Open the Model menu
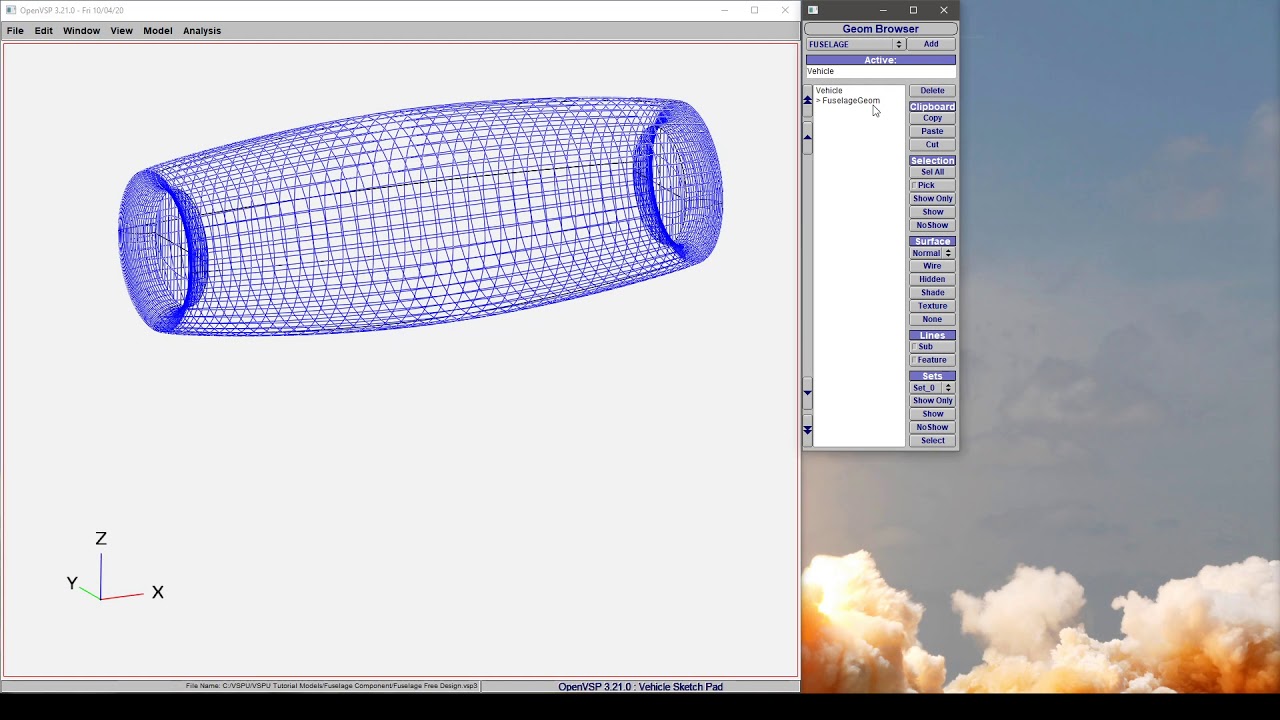 click(158, 31)
